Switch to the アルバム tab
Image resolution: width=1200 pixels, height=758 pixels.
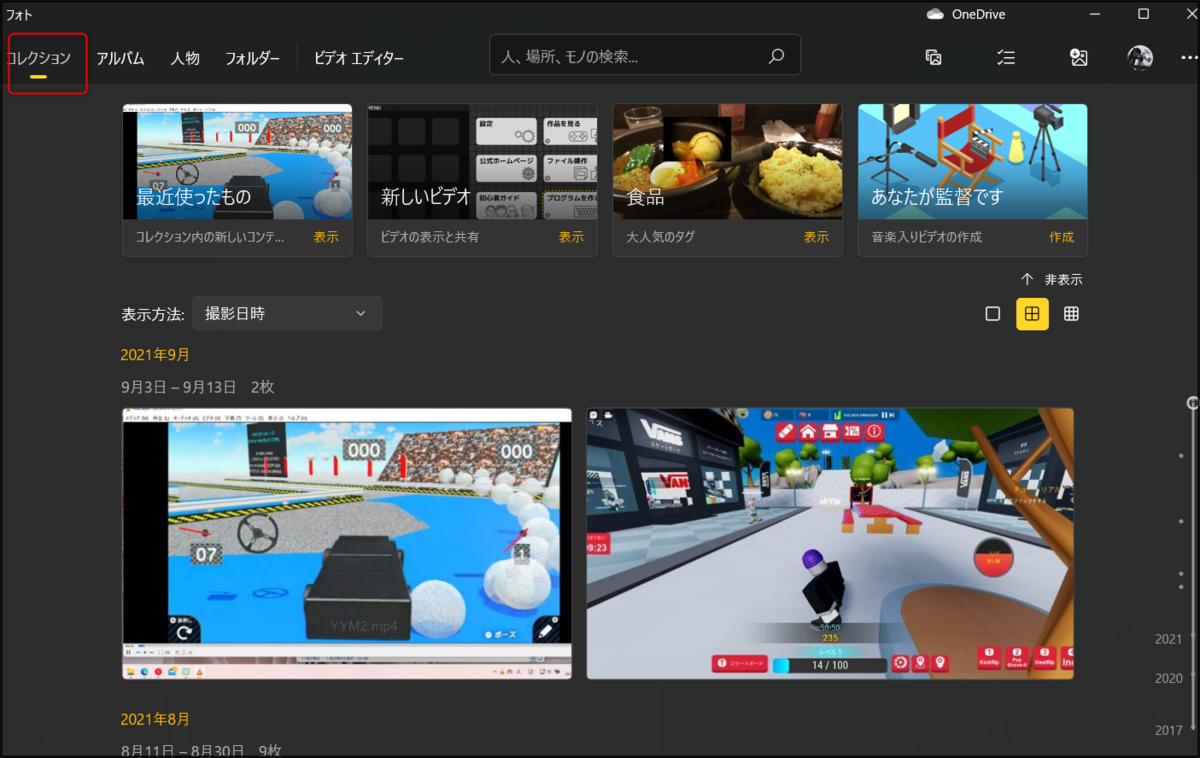(x=120, y=59)
